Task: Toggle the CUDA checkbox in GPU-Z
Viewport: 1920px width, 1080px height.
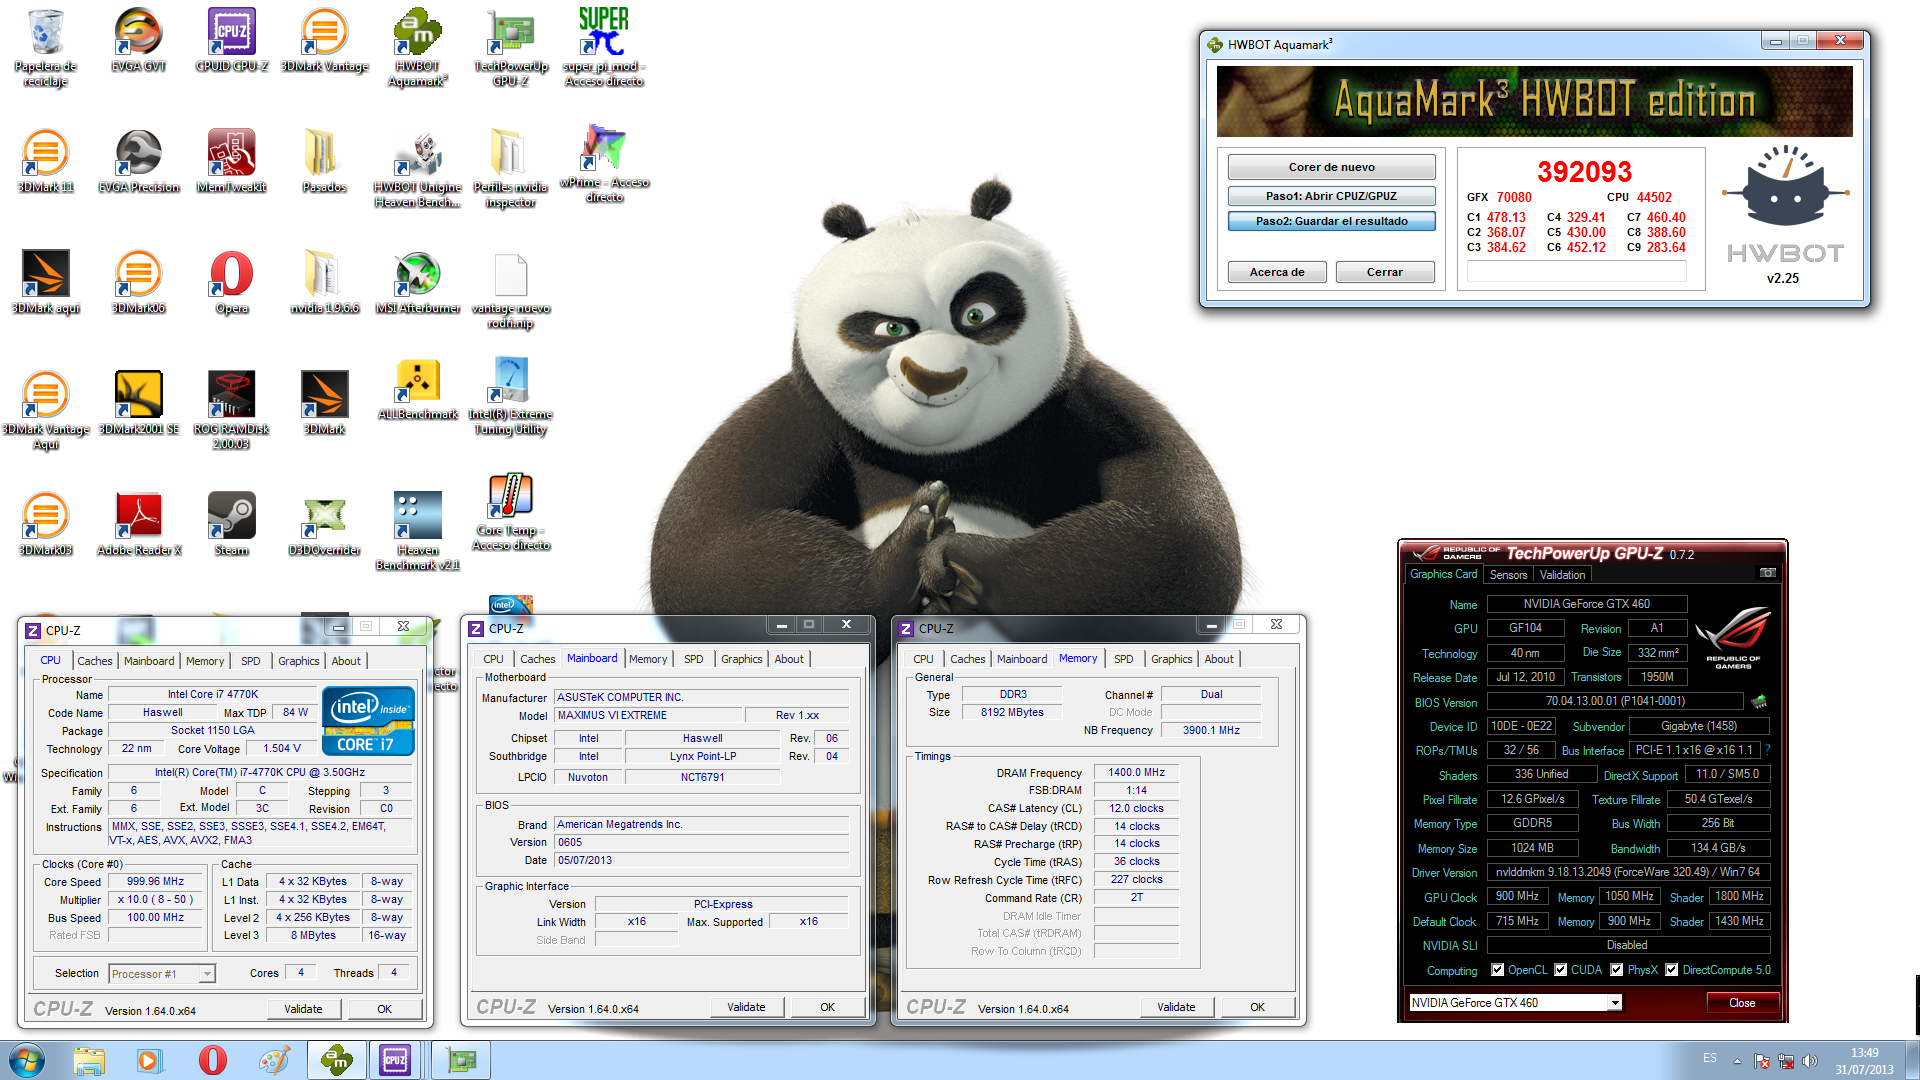Action: pyautogui.click(x=1560, y=970)
